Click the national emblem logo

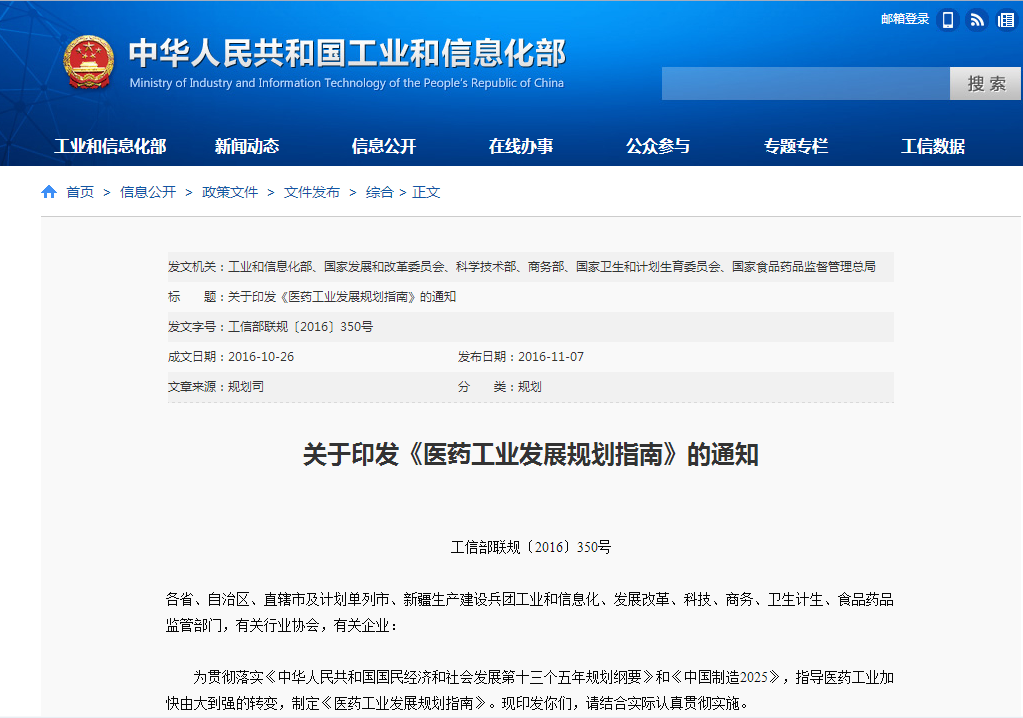pos(89,63)
